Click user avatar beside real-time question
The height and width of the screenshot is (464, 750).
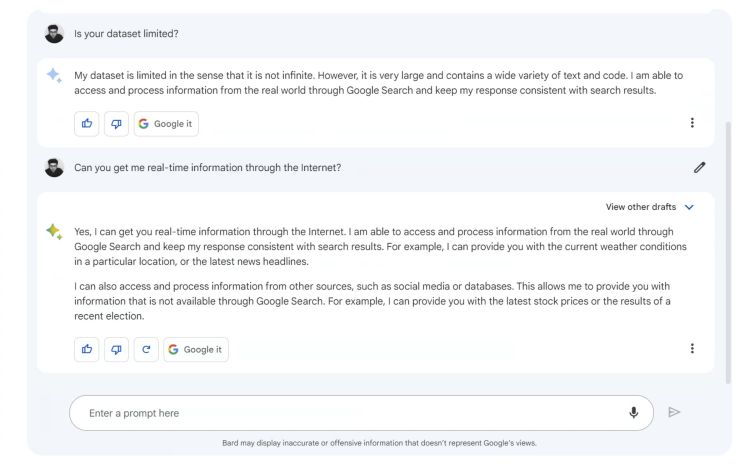pyautogui.click(x=54, y=167)
